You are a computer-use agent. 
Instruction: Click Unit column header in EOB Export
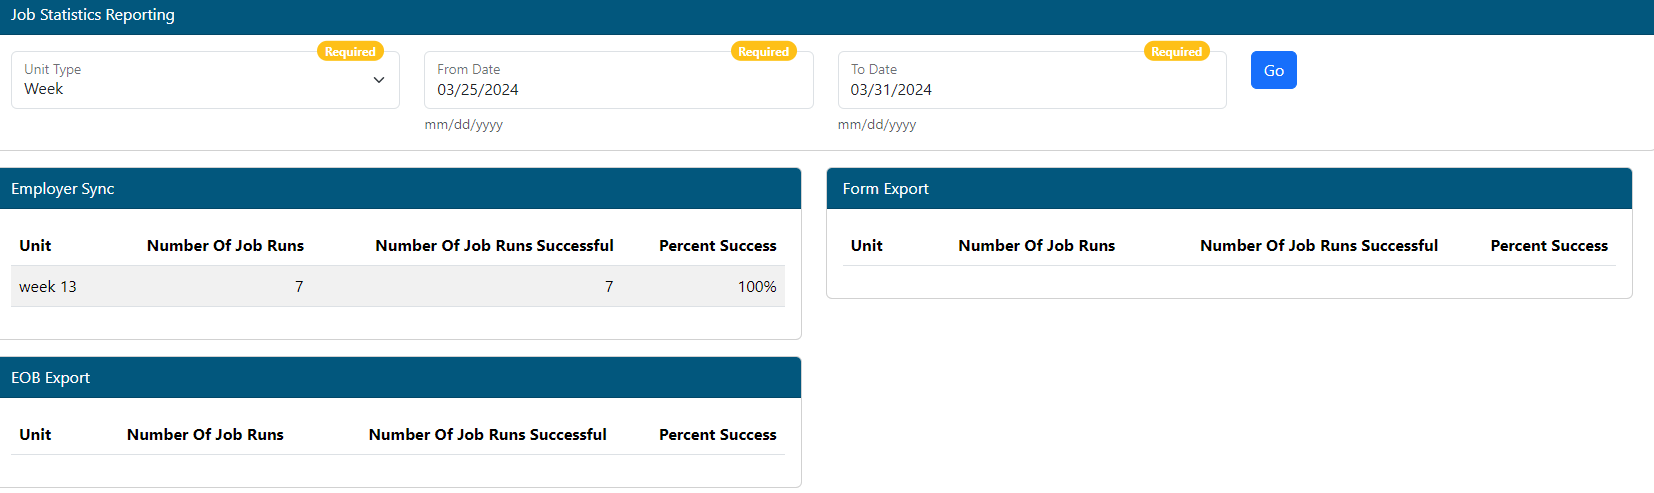coord(35,435)
